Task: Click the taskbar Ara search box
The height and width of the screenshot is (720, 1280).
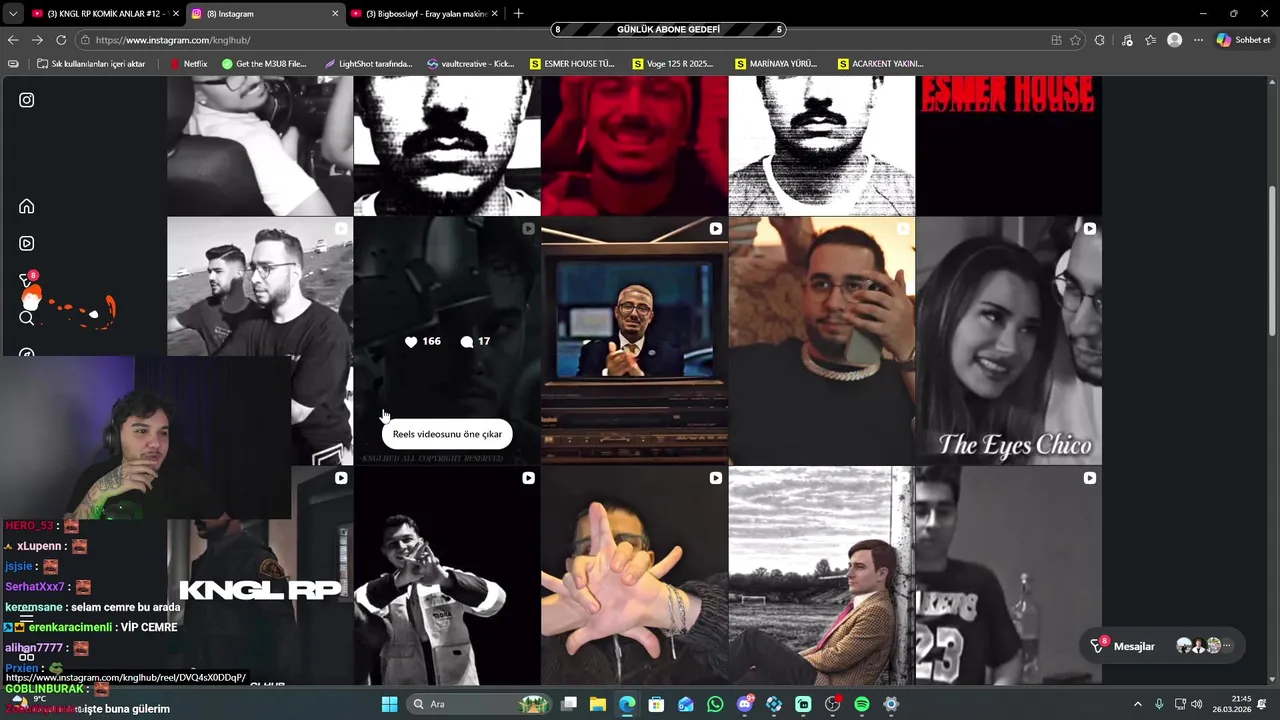Action: pyautogui.click(x=480, y=704)
